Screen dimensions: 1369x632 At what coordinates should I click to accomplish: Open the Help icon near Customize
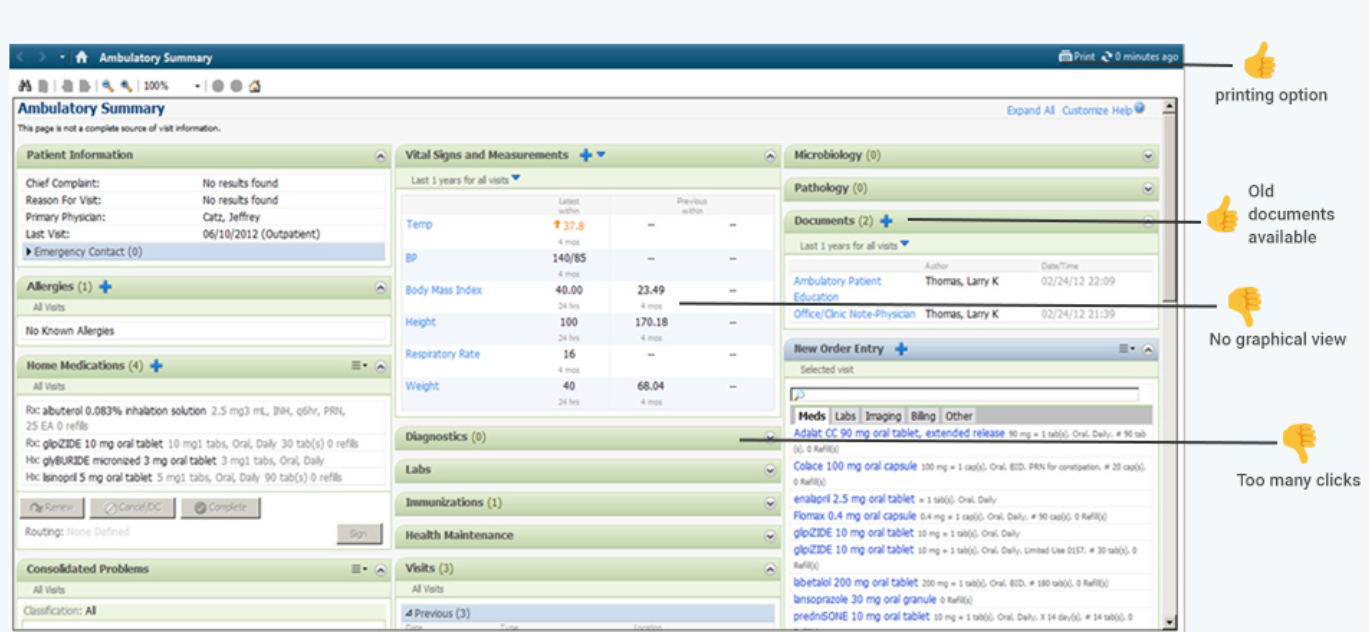click(x=1139, y=109)
